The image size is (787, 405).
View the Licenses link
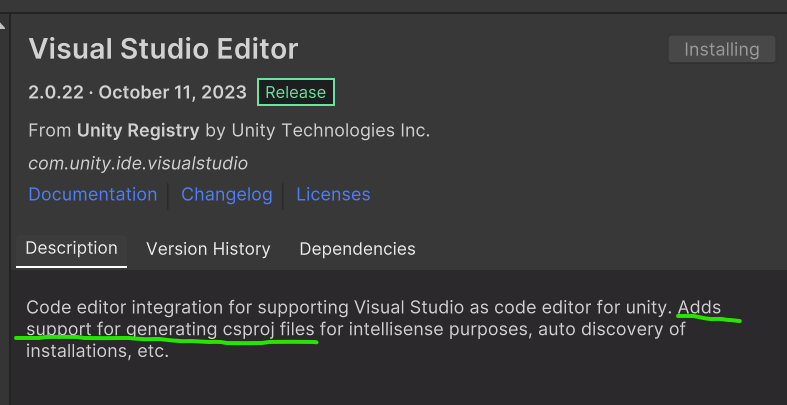tap(333, 194)
